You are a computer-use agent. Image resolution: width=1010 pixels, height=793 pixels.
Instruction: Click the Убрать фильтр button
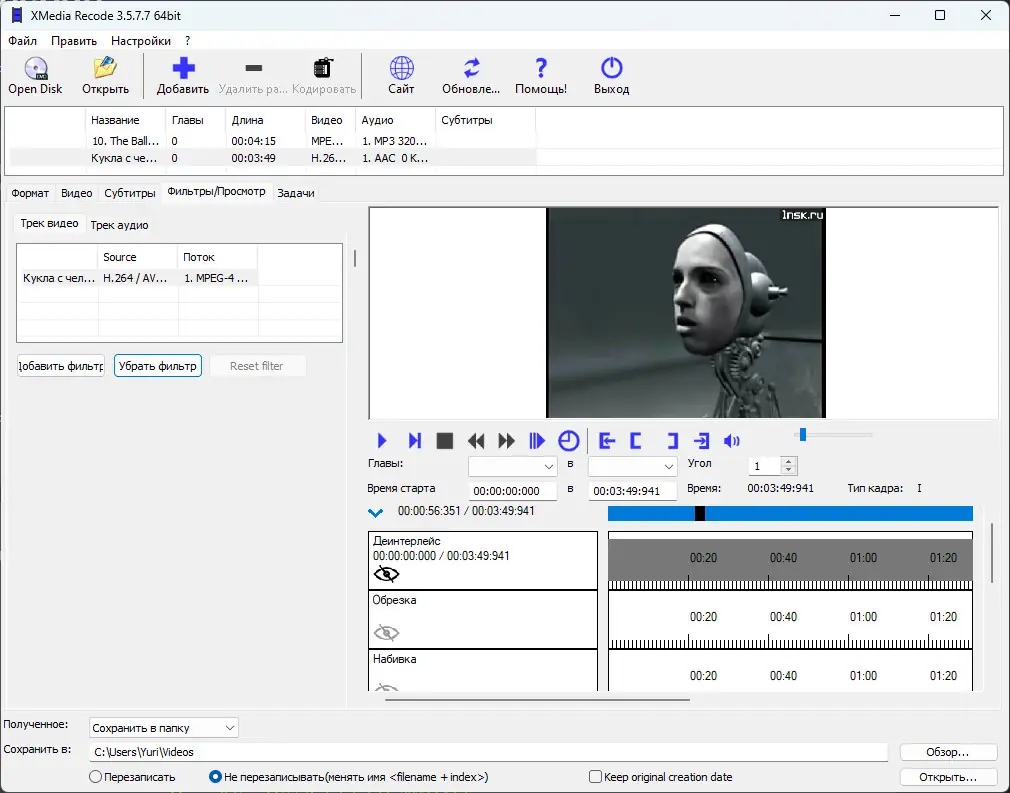(158, 366)
